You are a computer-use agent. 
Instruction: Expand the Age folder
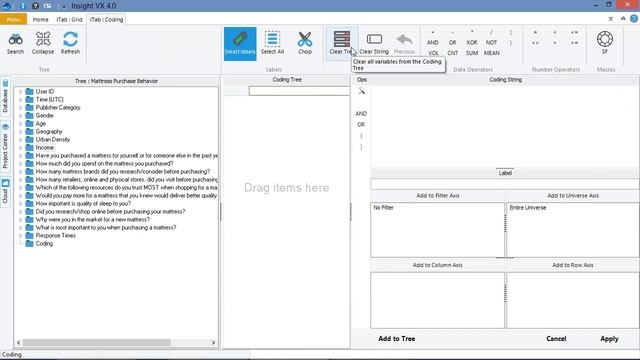(20, 123)
